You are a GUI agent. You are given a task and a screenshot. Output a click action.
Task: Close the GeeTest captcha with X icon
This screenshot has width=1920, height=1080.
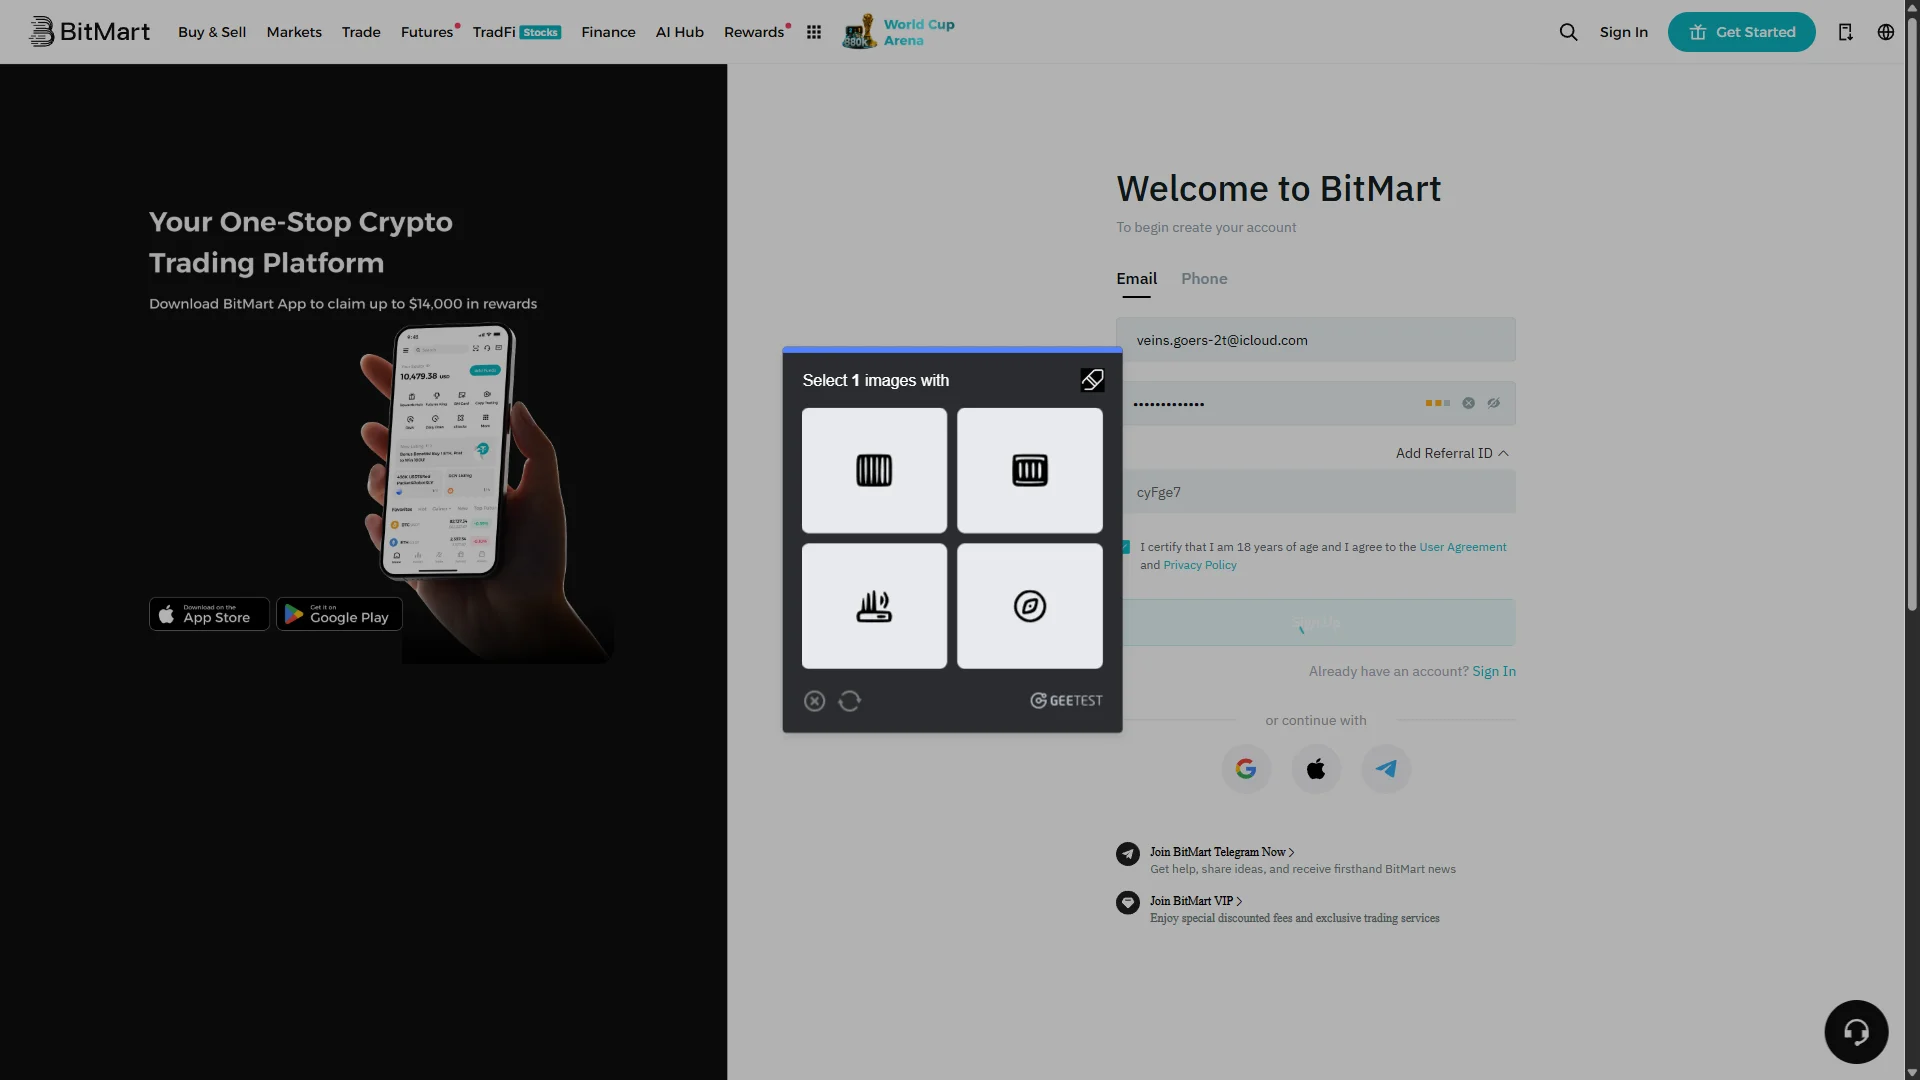tap(815, 701)
